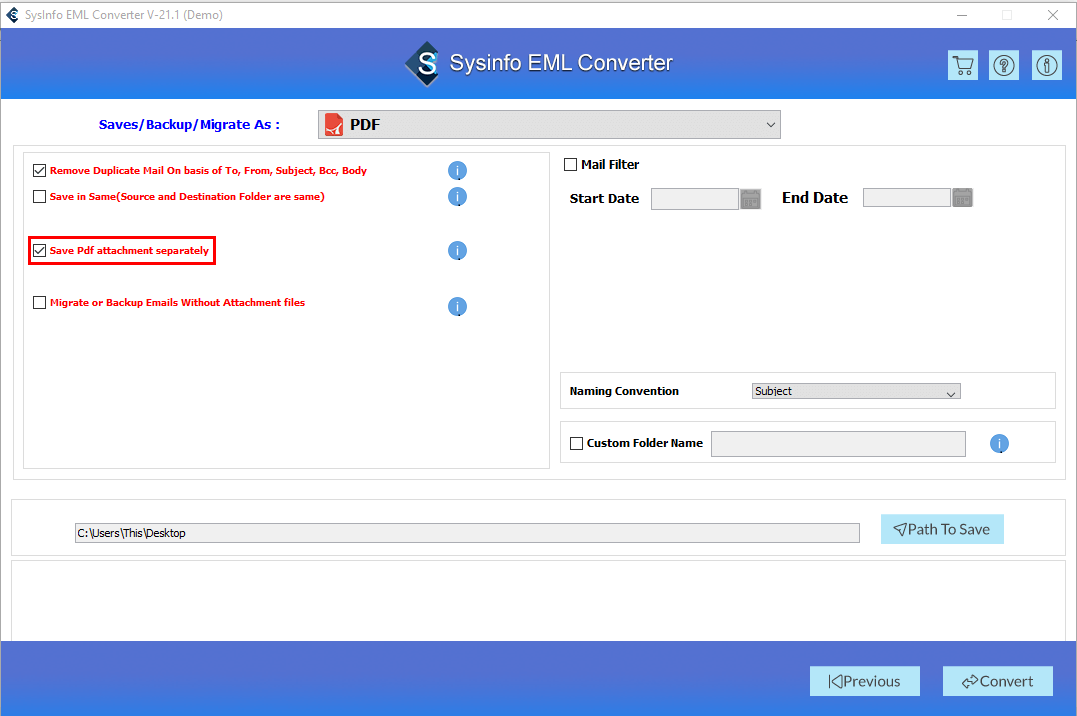Click the Path To Save button
1077x716 pixels.
(x=942, y=529)
